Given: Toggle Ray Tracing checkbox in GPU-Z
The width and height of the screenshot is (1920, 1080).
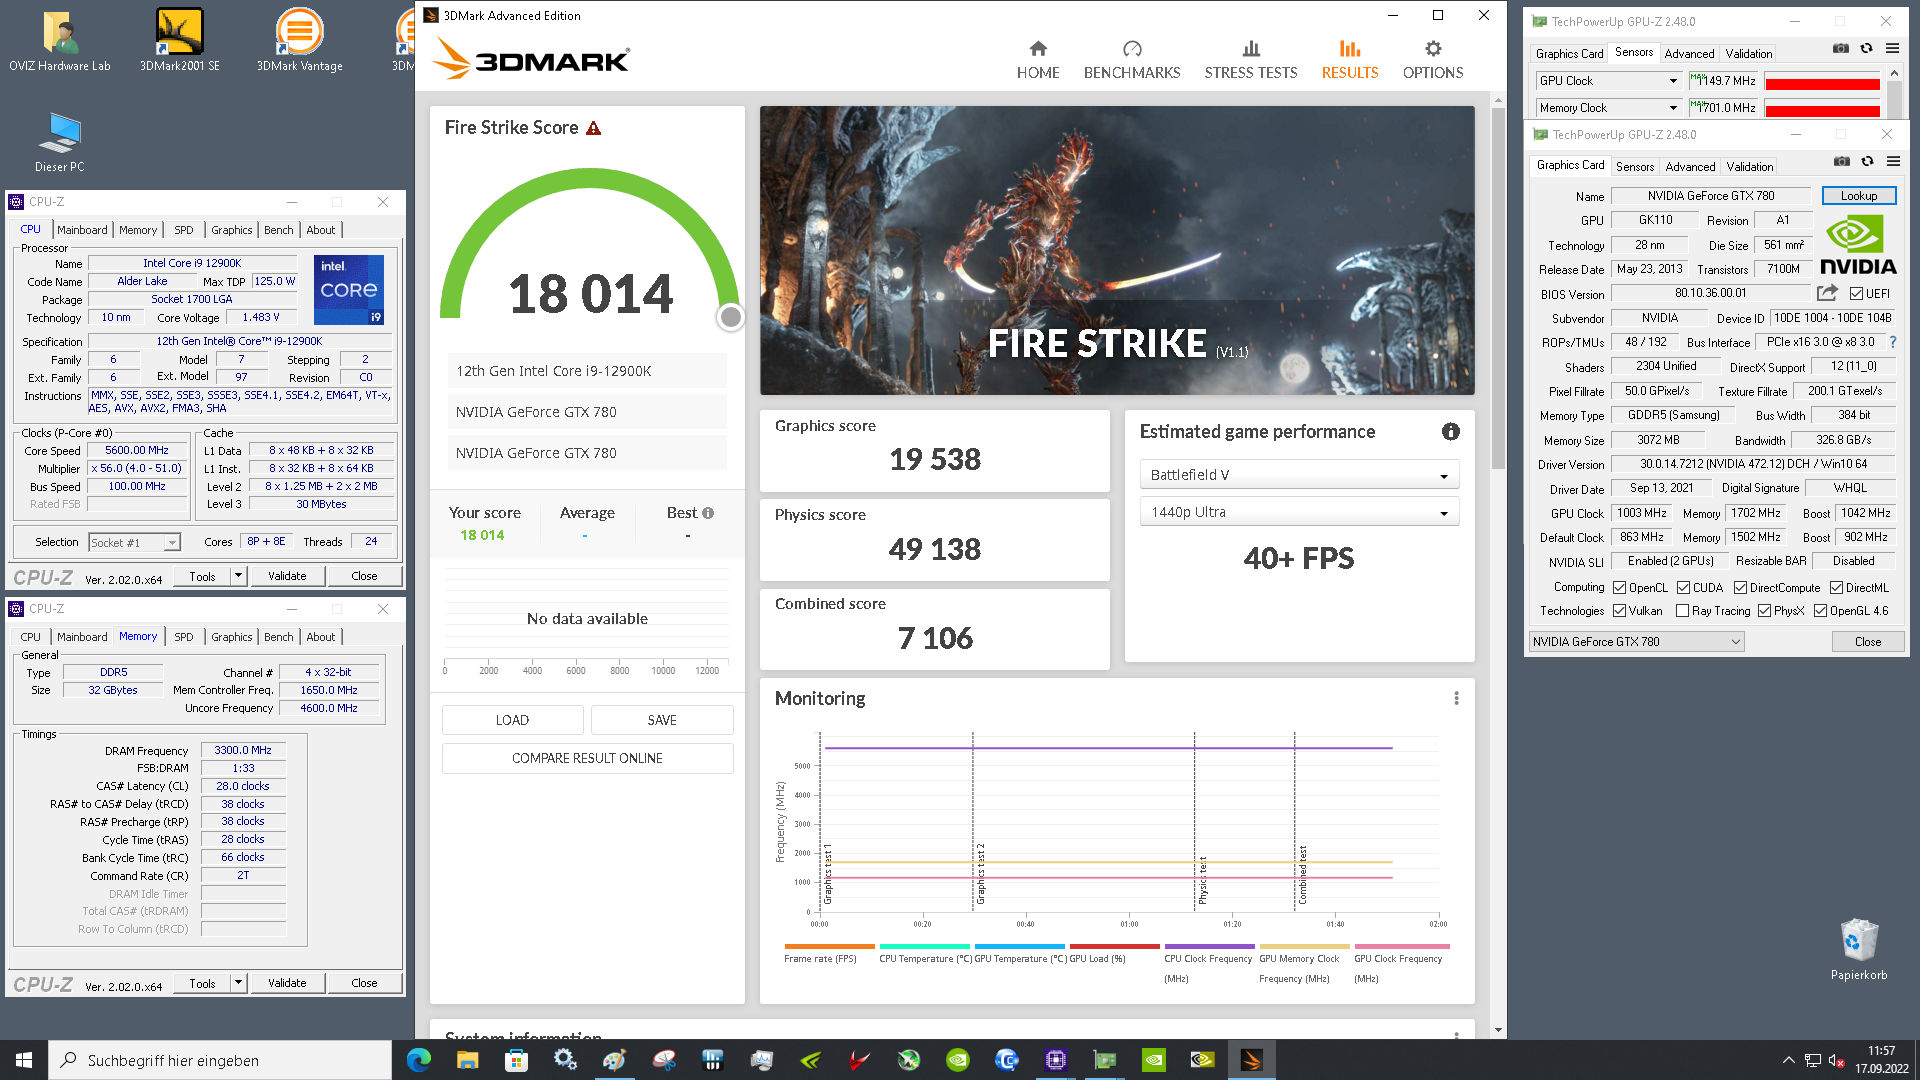Looking at the screenshot, I should [x=1682, y=611].
